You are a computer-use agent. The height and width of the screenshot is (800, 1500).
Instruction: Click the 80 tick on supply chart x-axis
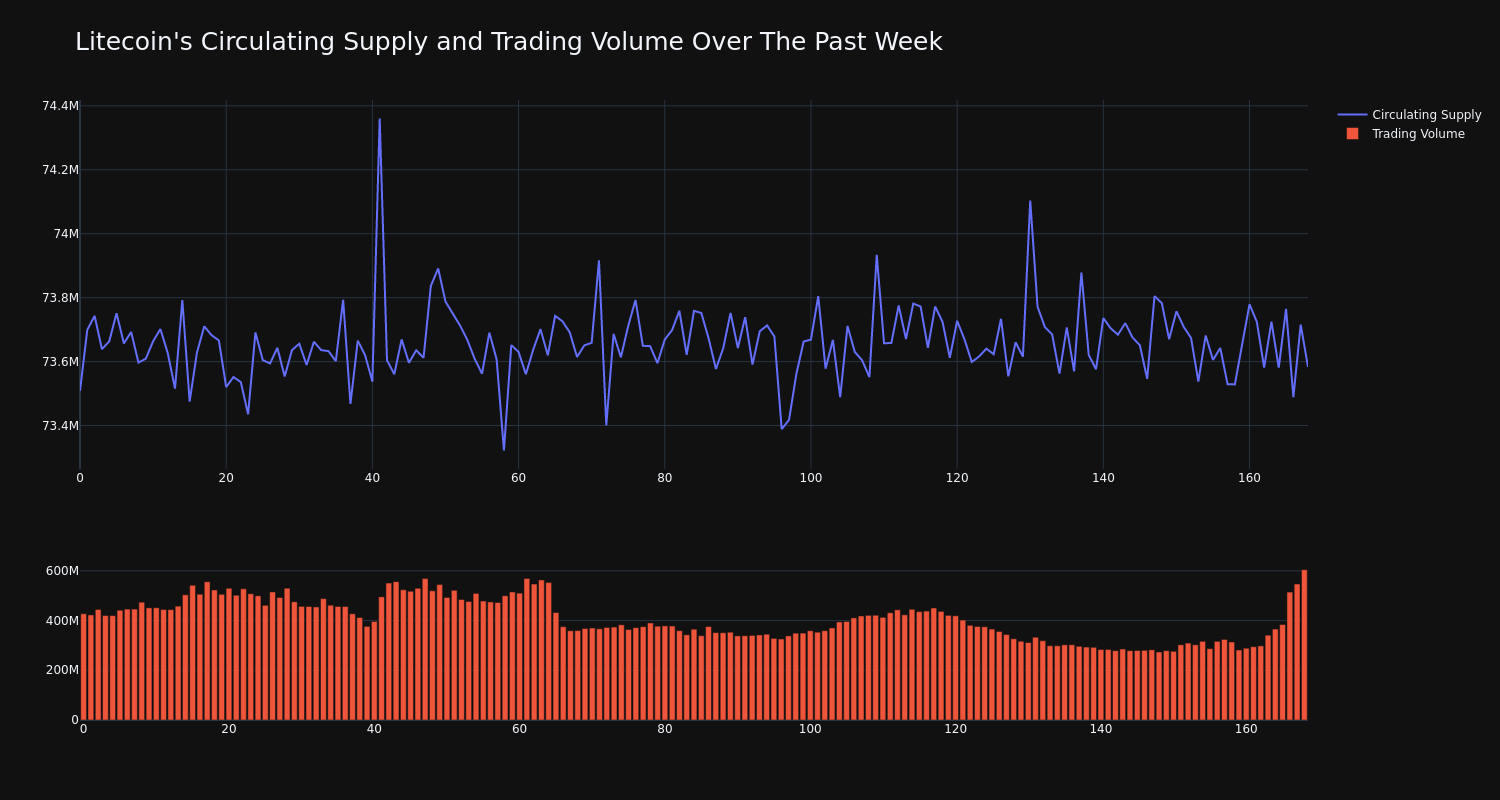tap(664, 478)
